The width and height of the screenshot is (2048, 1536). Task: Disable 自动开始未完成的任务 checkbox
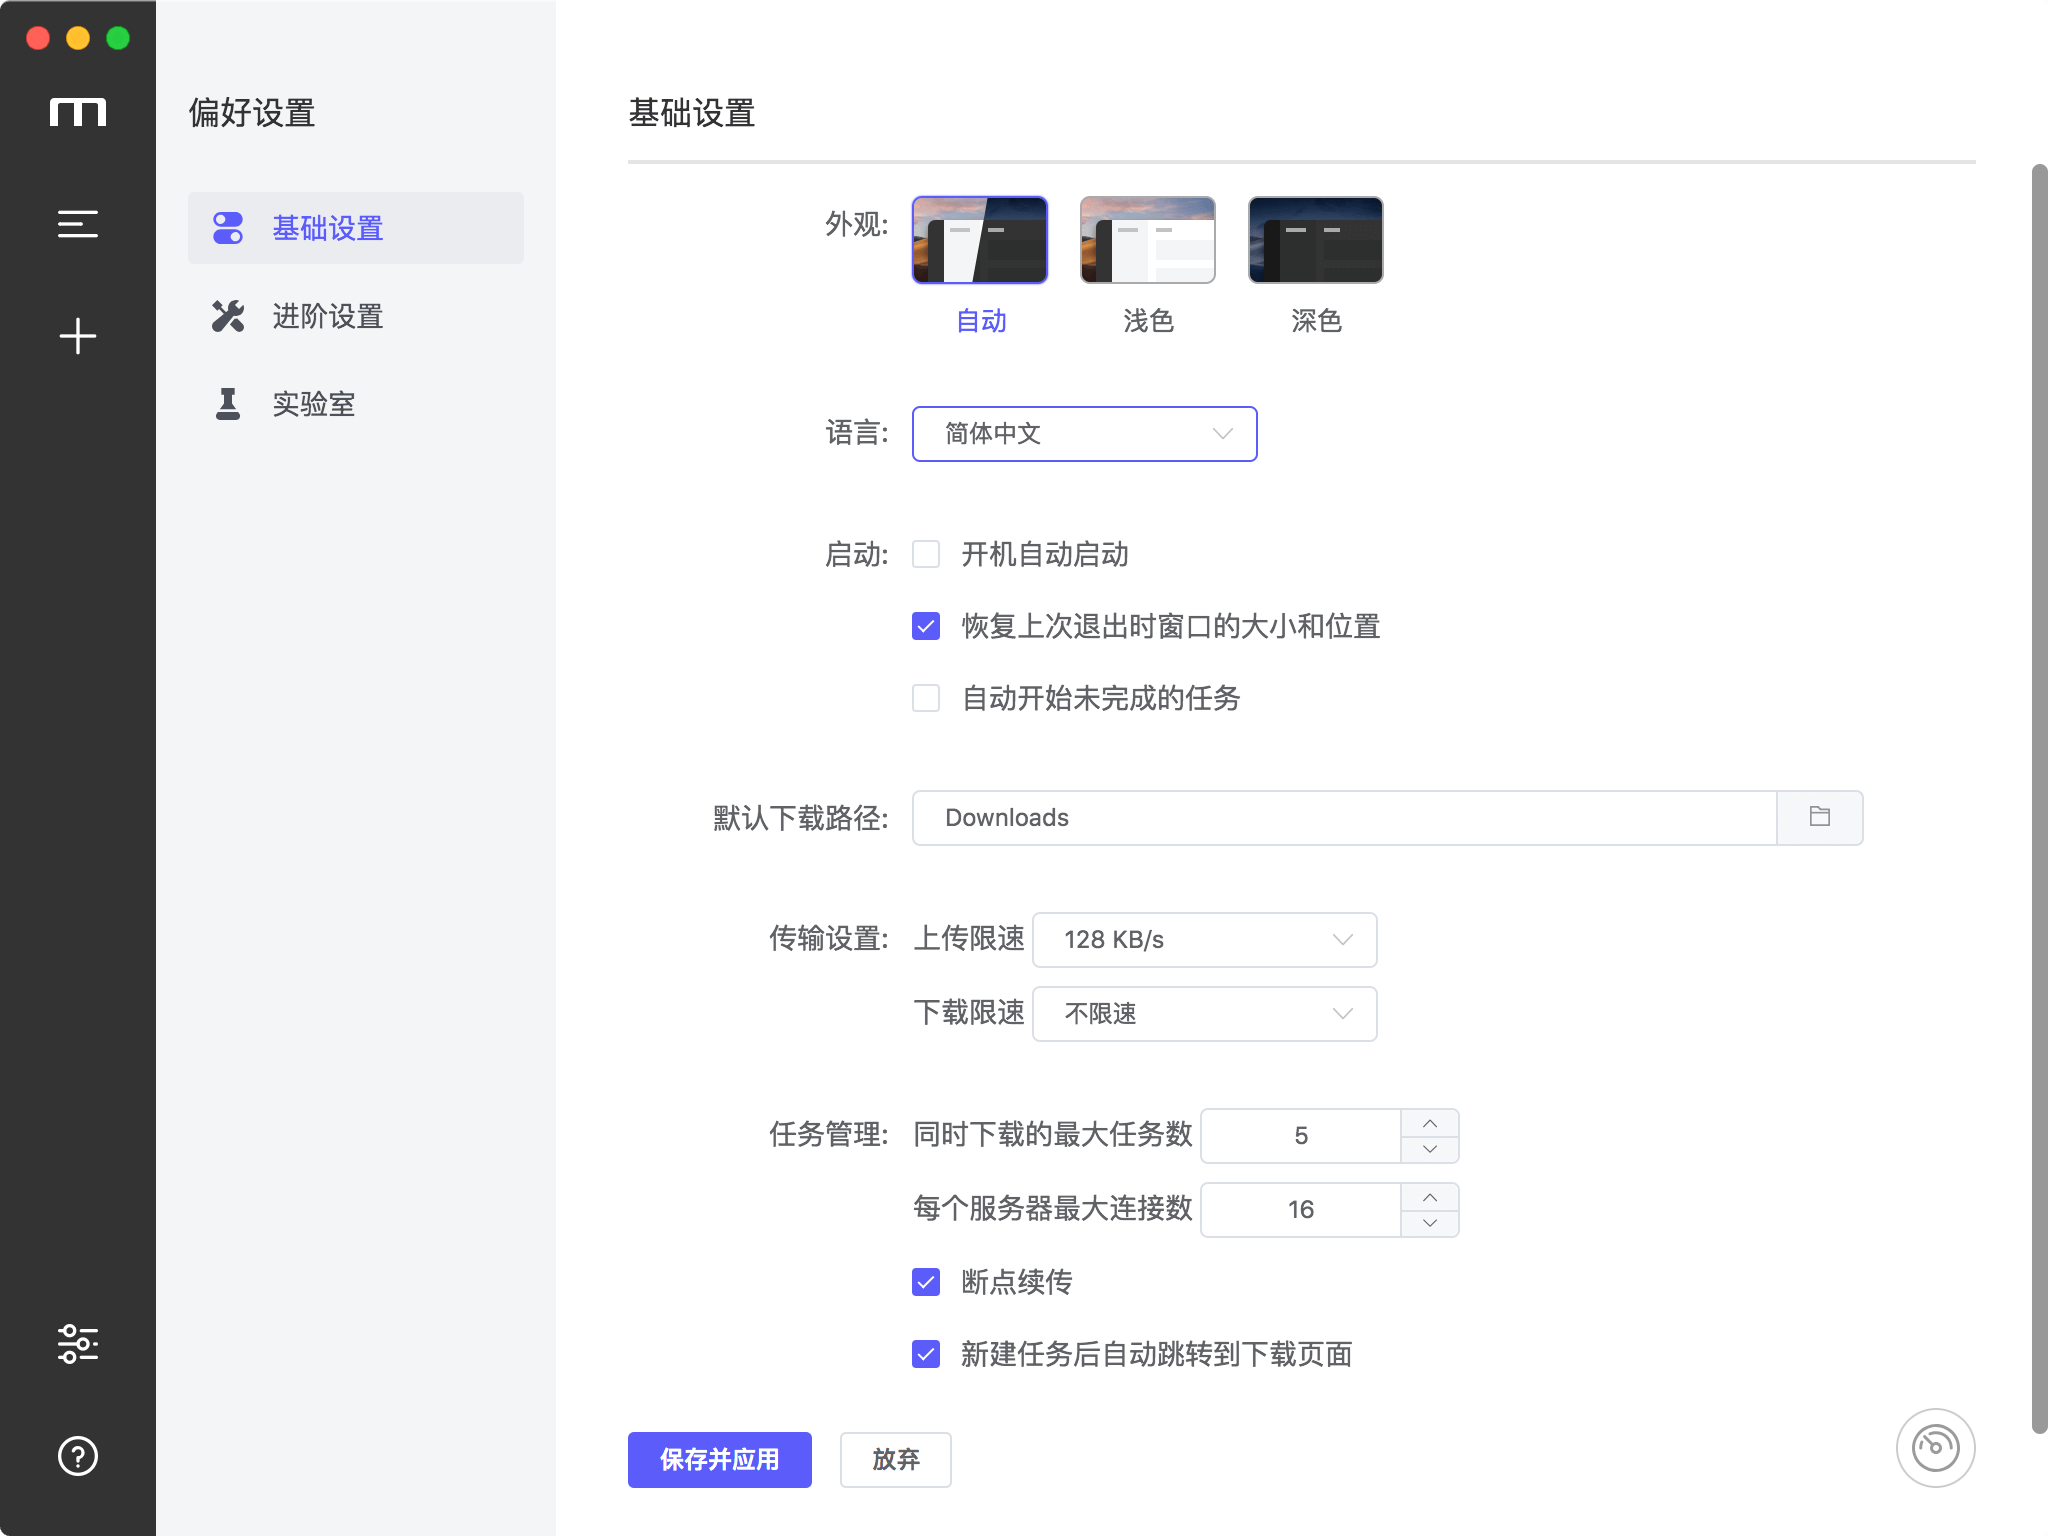pos(929,697)
